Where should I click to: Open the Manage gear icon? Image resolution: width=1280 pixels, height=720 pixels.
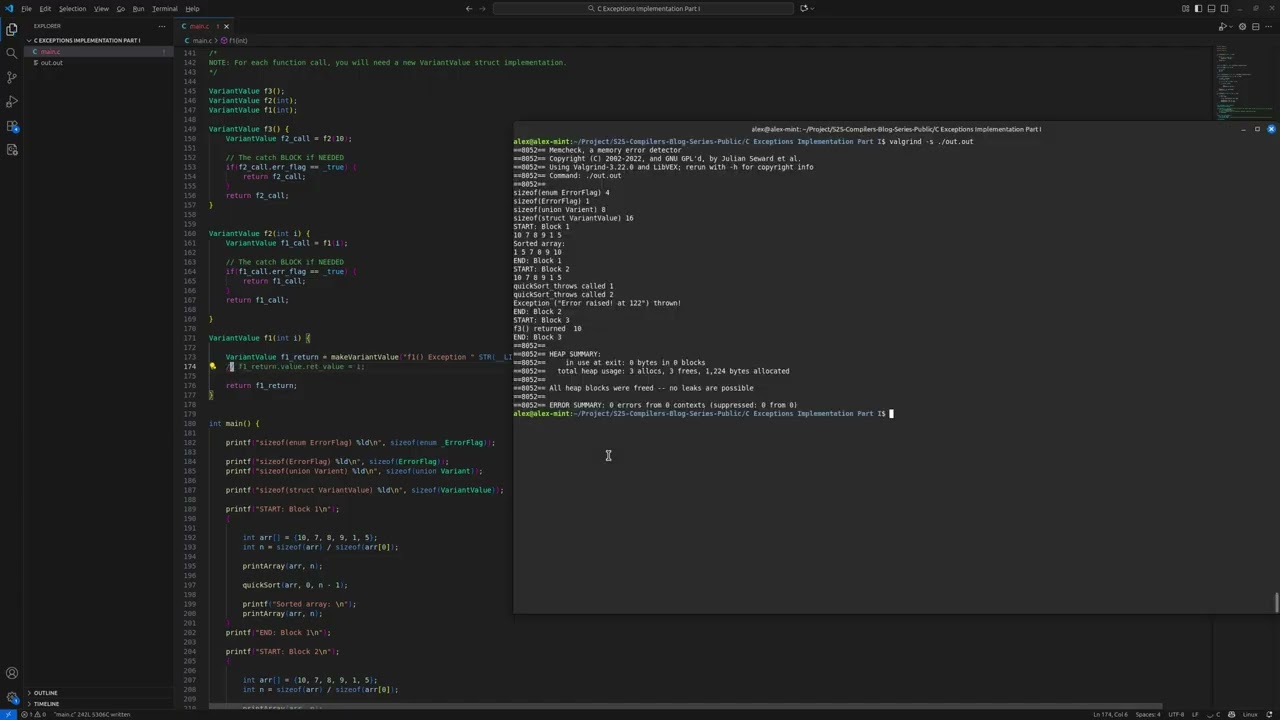(12, 698)
